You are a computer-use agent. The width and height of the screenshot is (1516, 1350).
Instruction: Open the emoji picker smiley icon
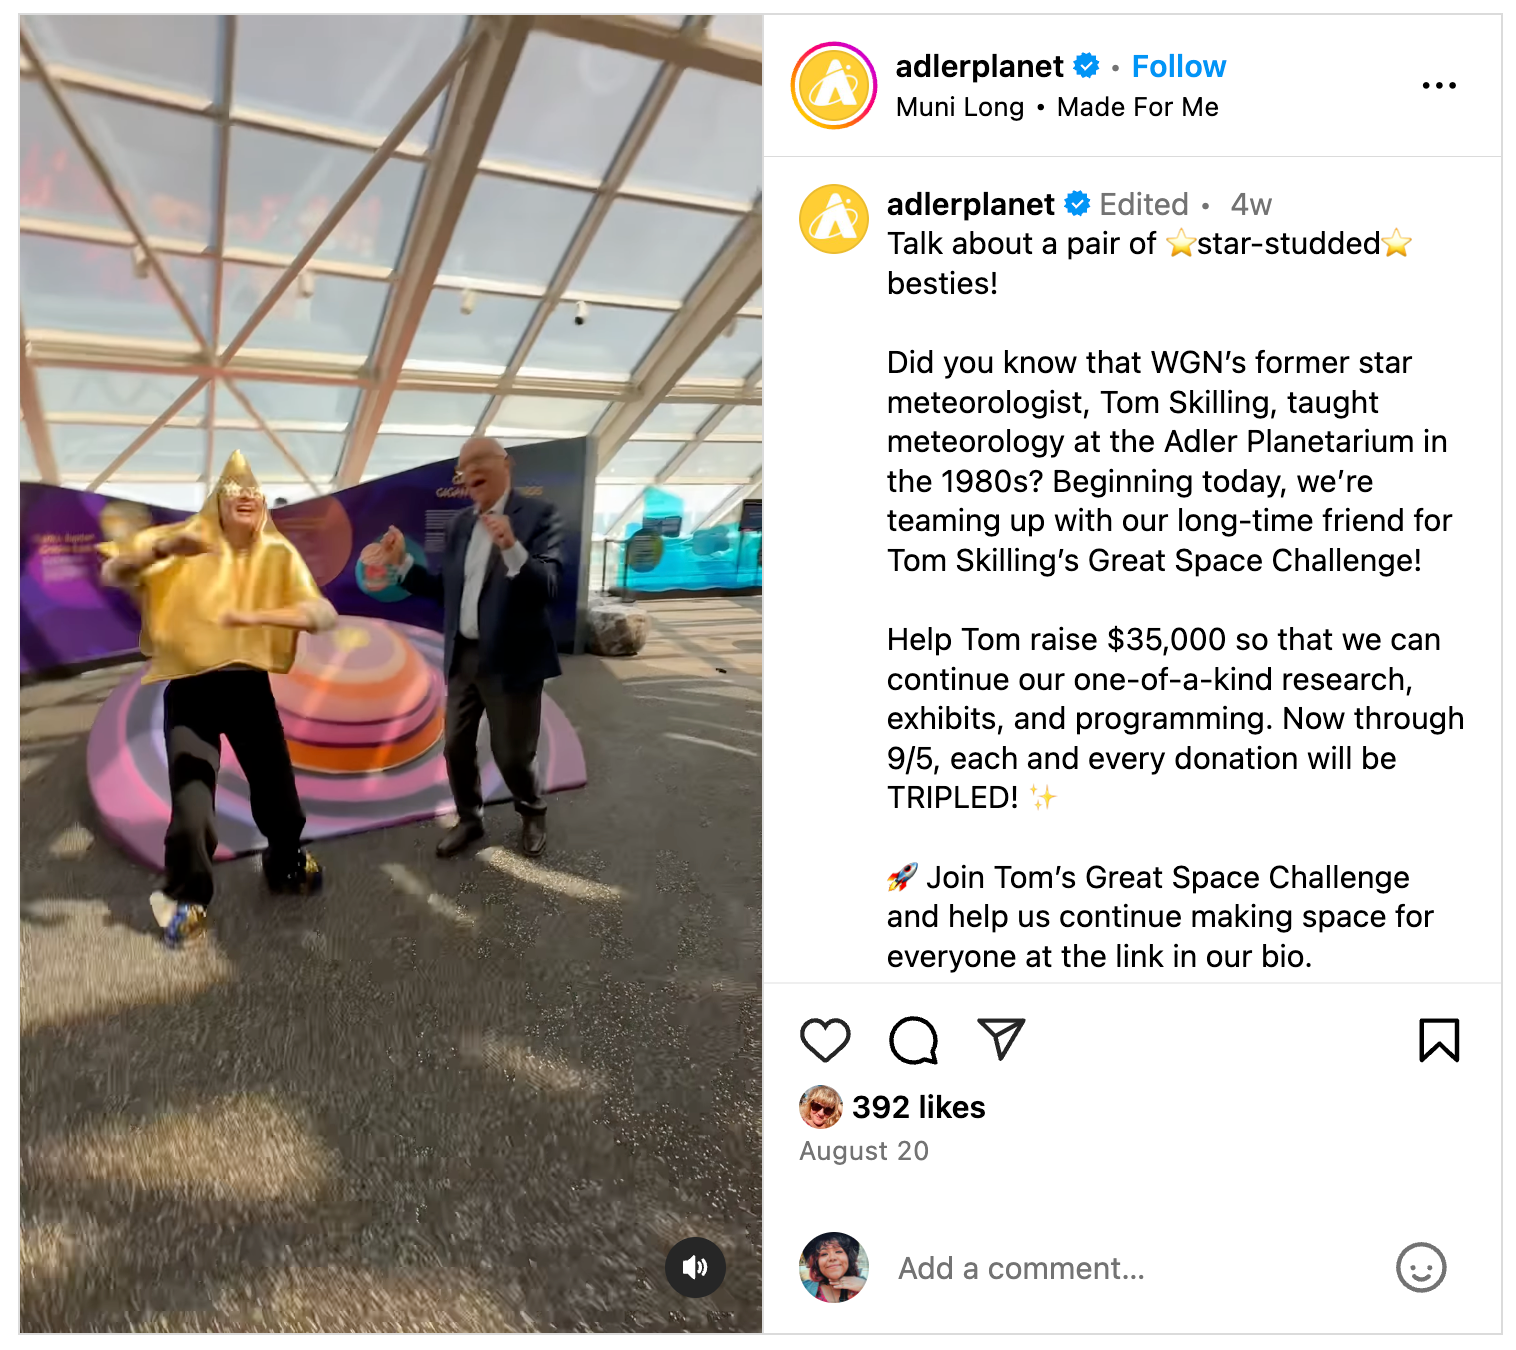click(x=1421, y=1268)
